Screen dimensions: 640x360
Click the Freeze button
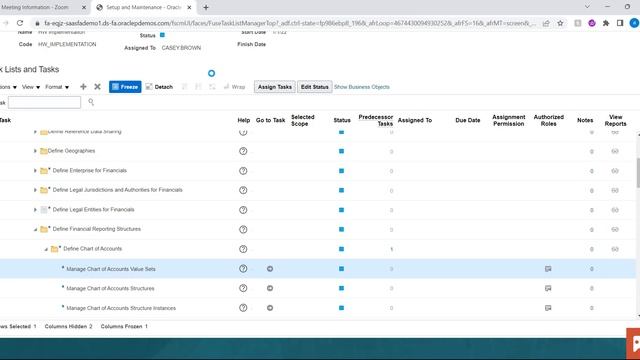[x=125, y=87]
